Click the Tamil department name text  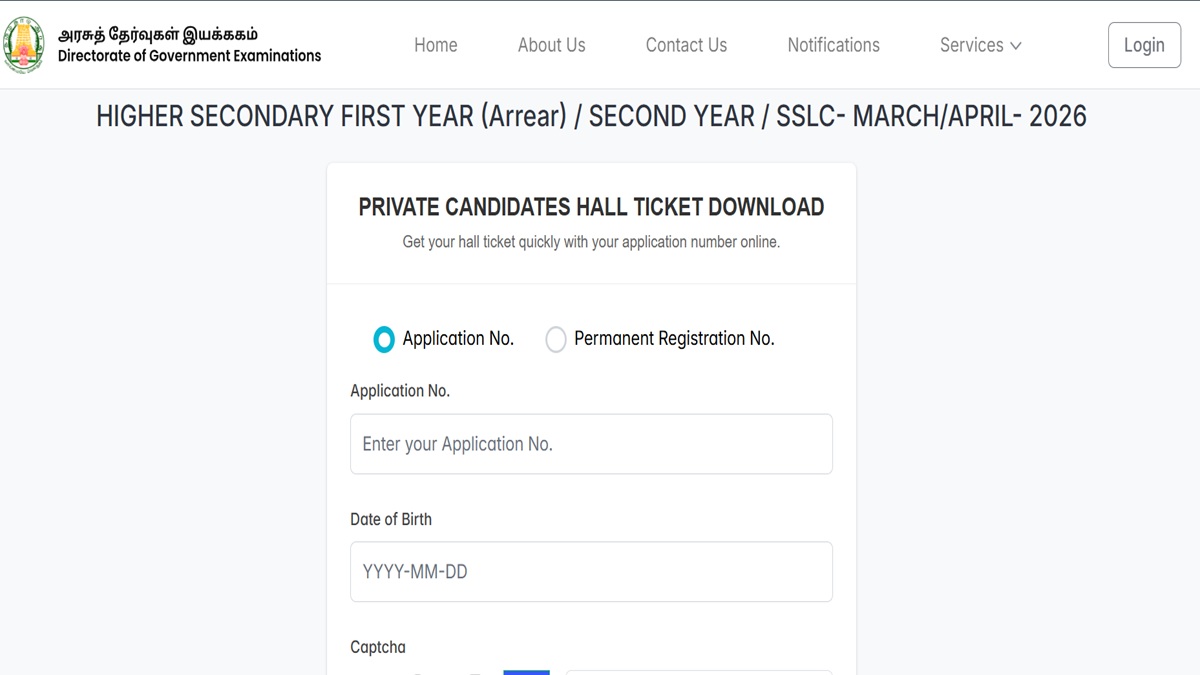point(158,35)
